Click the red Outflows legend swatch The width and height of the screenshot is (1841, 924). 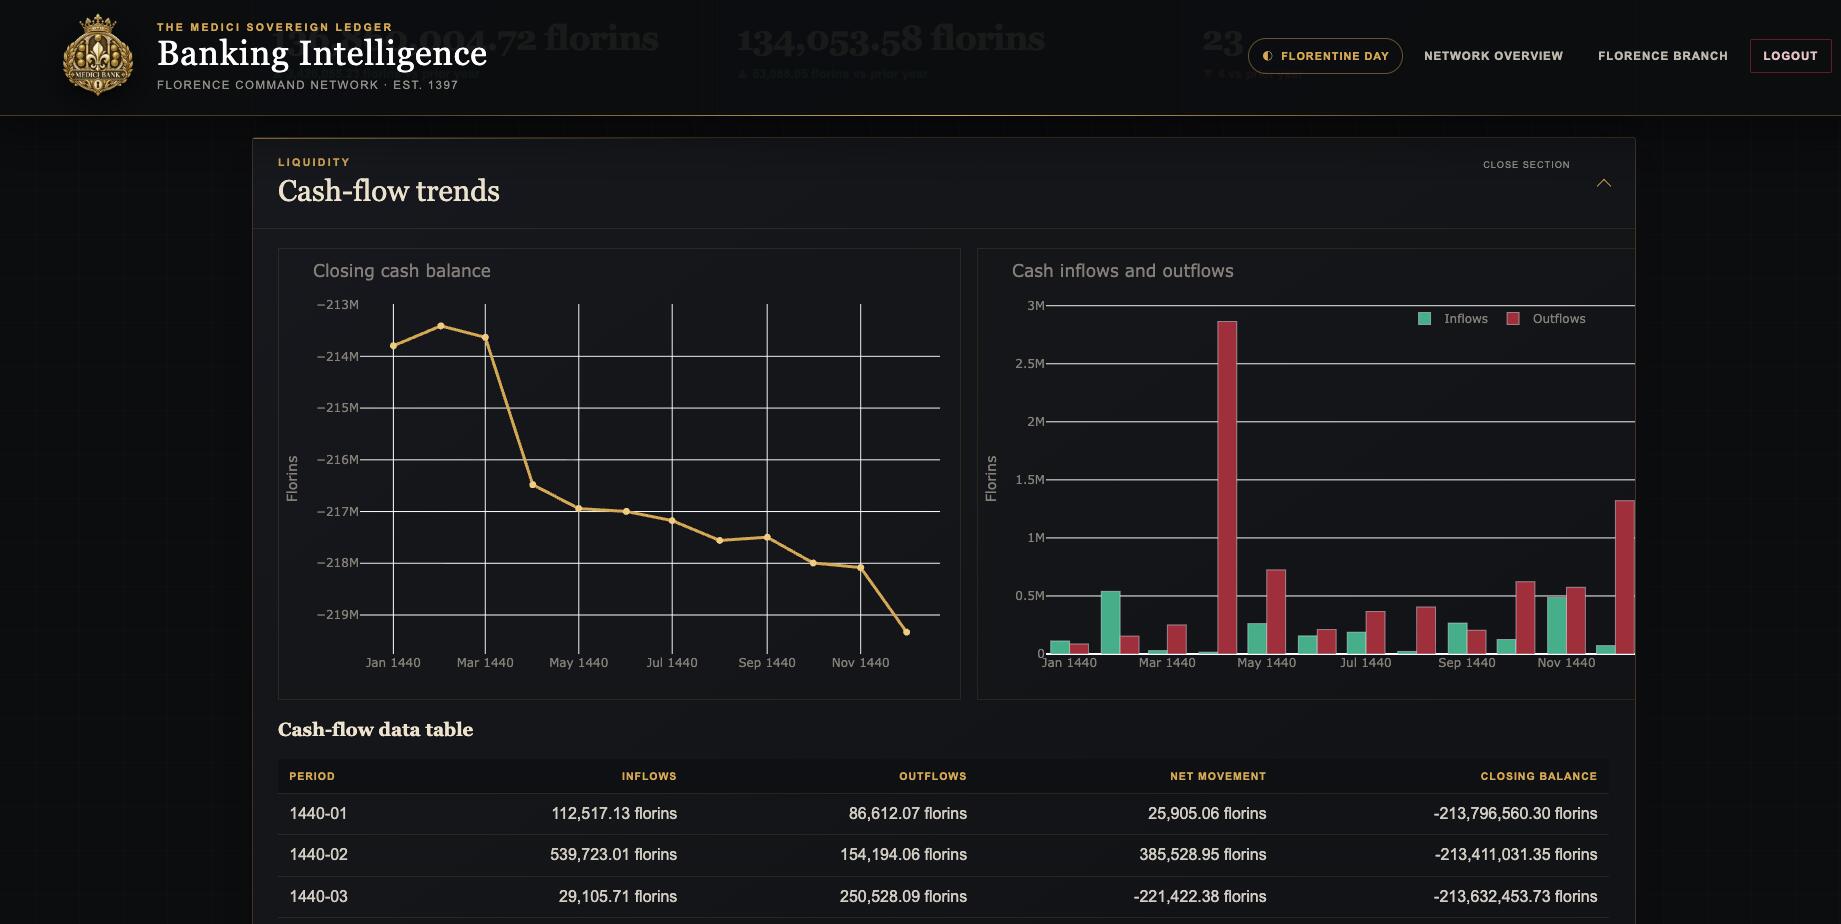click(x=1513, y=319)
